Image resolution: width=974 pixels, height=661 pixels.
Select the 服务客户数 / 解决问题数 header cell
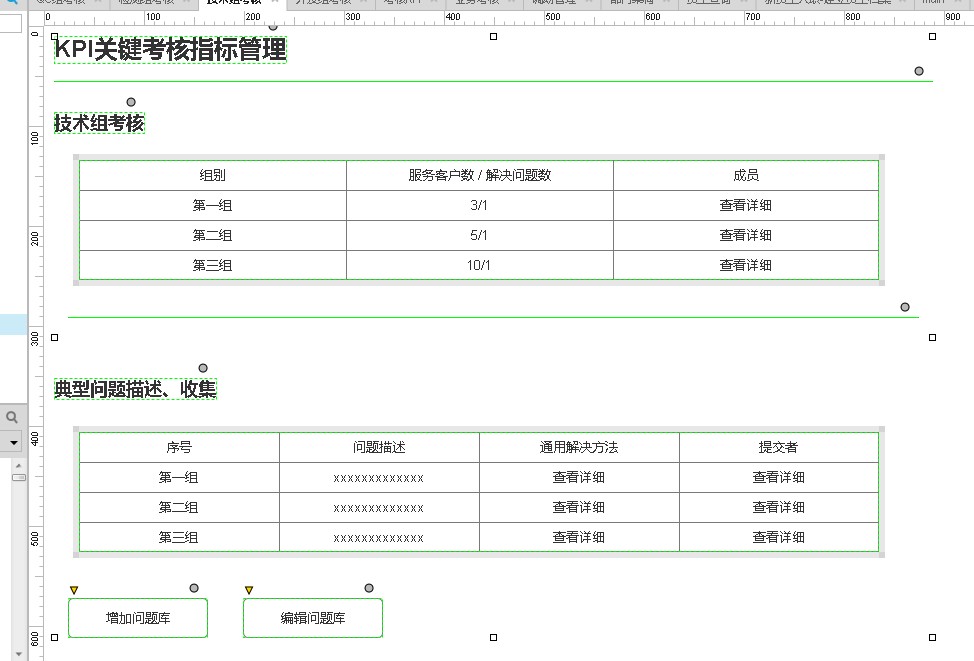pyautogui.click(x=479, y=175)
